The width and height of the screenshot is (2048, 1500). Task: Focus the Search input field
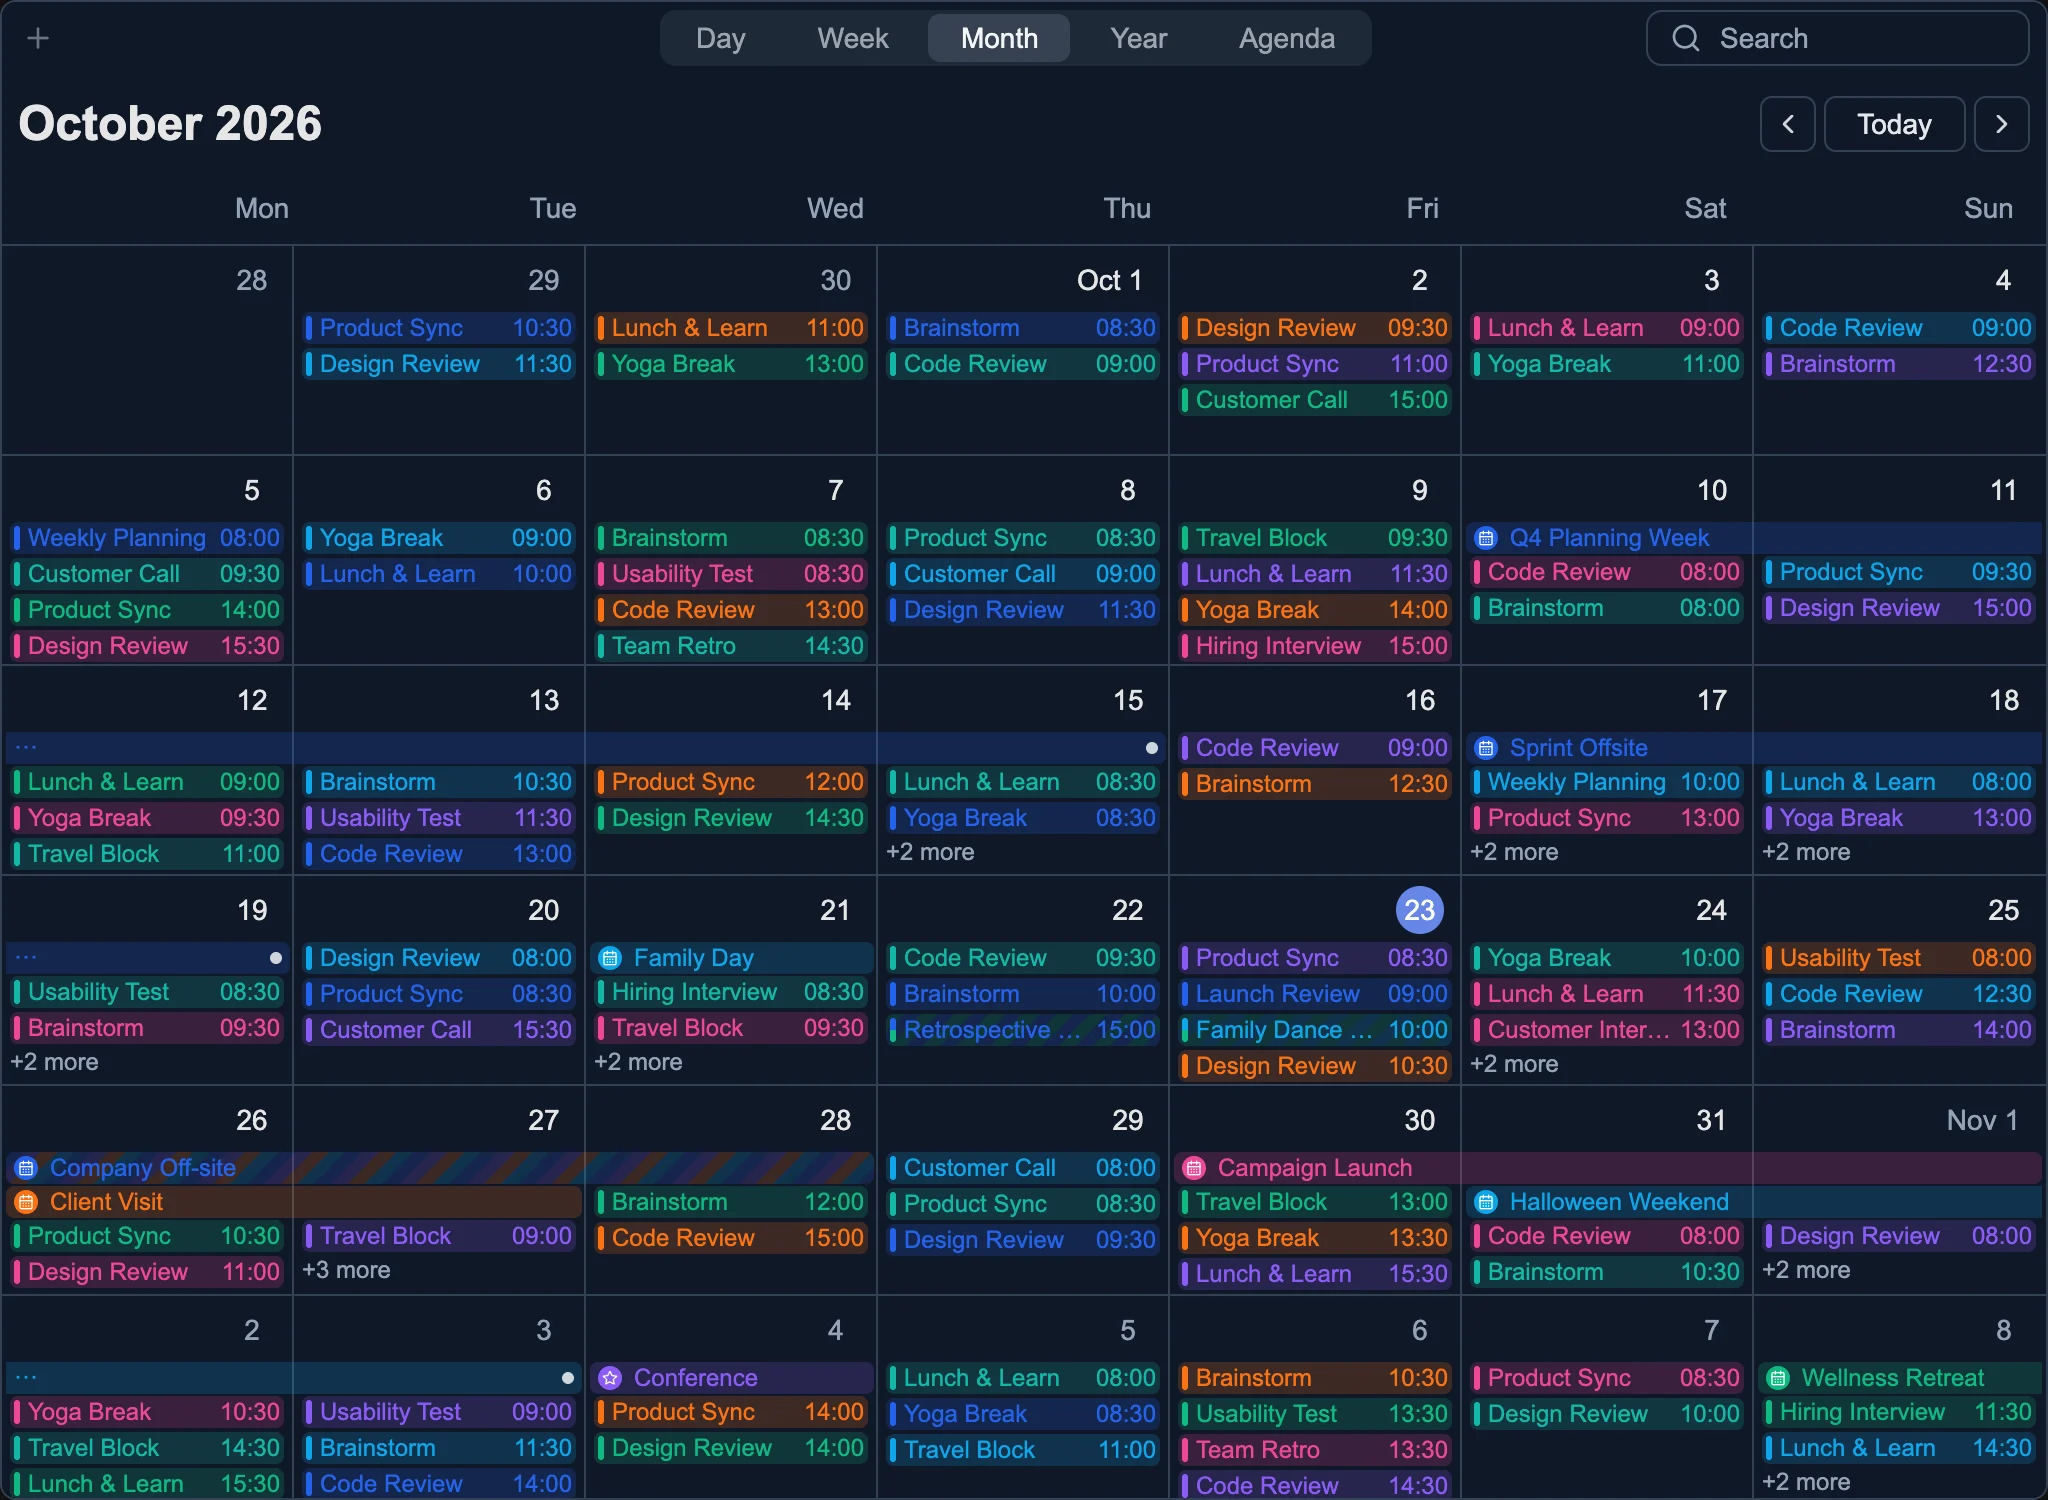point(1838,38)
